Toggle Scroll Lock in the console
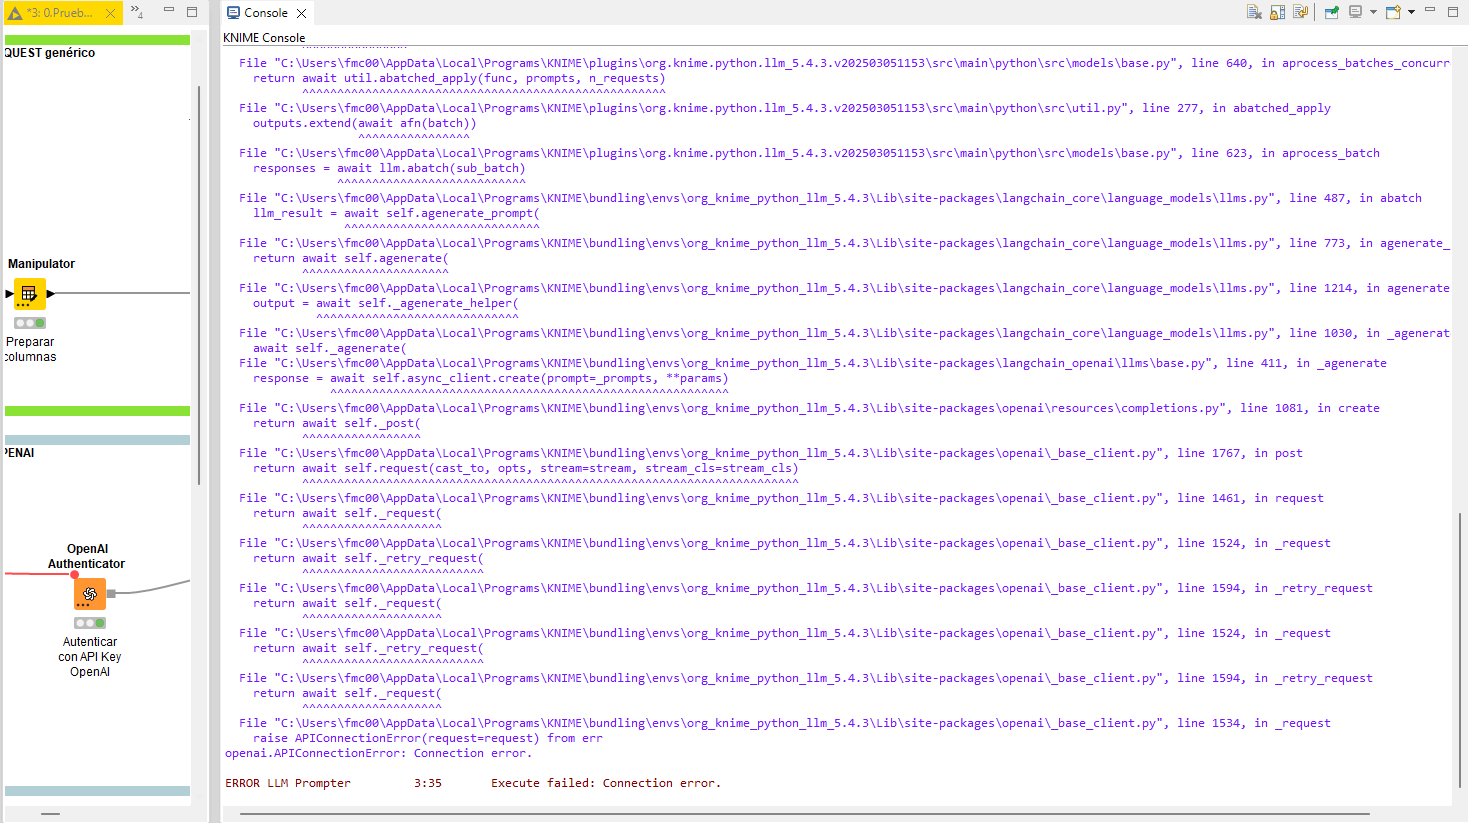Viewport: 1469px width, 823px height. 1277,12
